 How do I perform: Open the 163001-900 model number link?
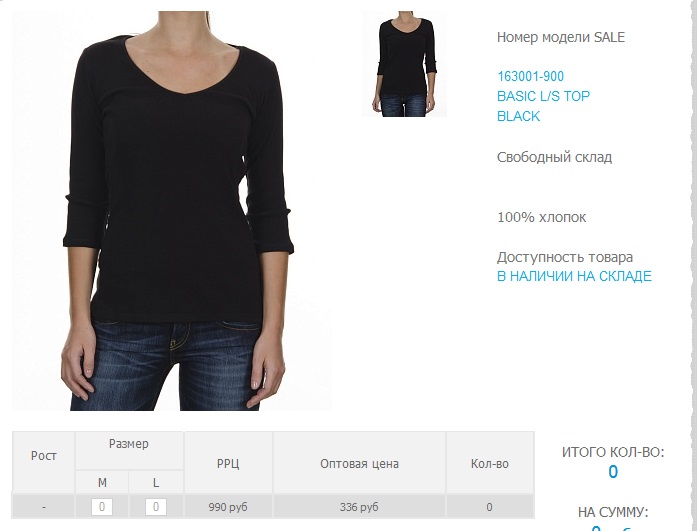point(530,76)
